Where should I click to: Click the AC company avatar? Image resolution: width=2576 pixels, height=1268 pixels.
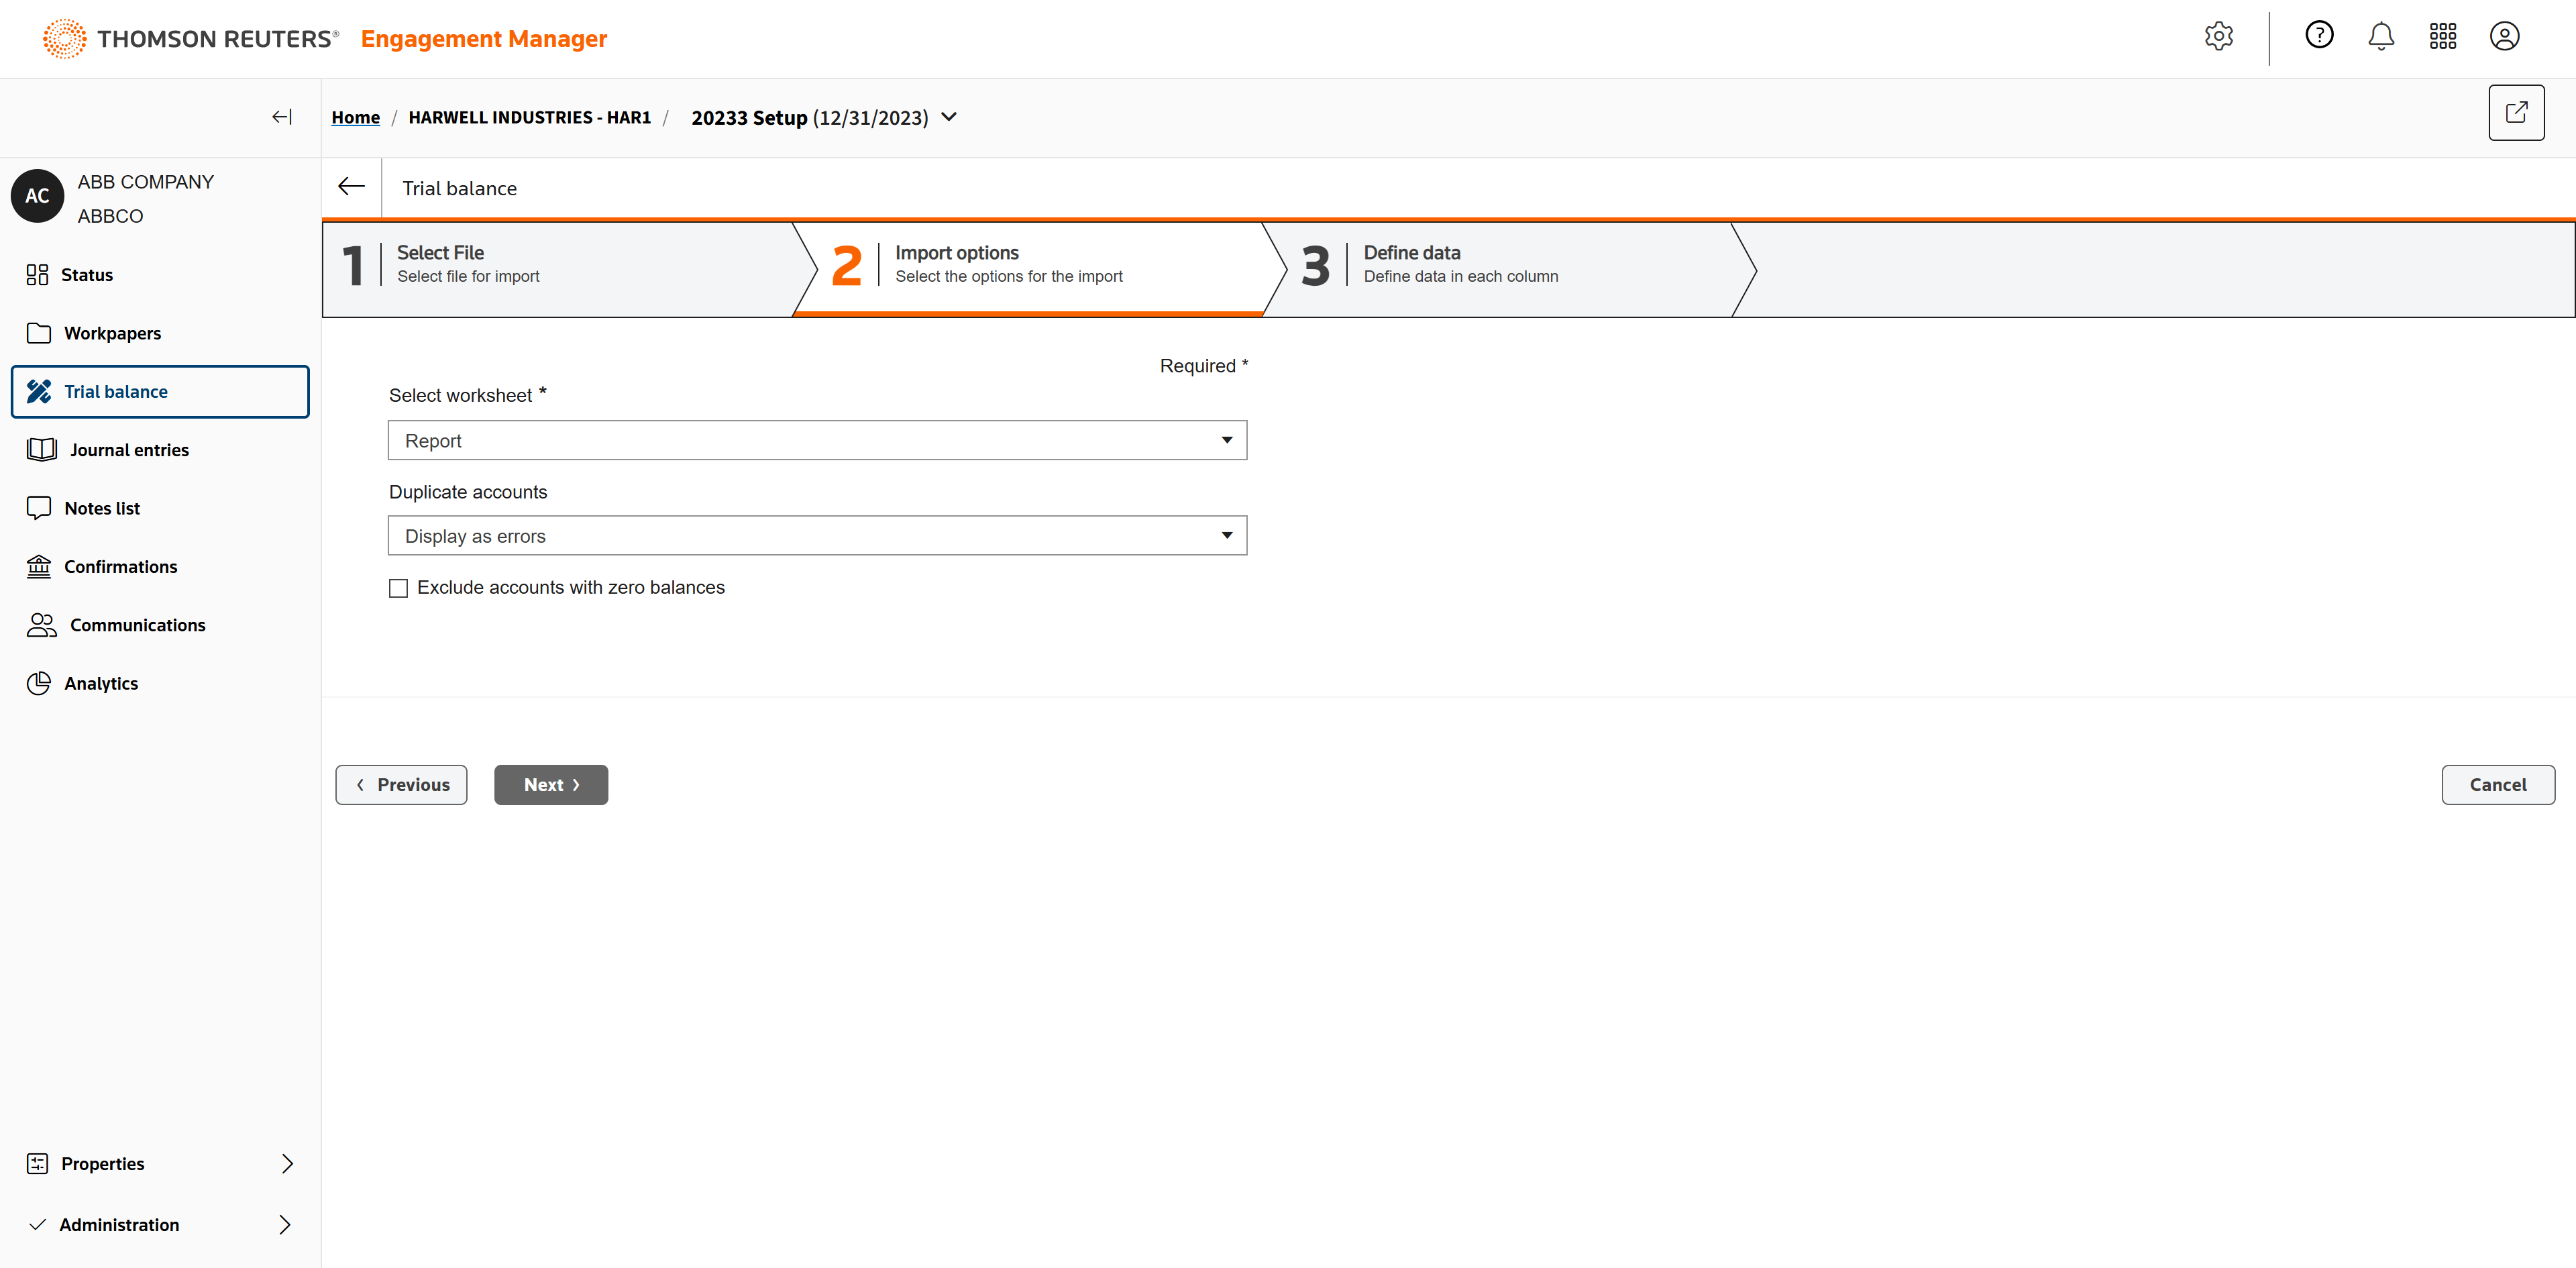tap(37, 196)
